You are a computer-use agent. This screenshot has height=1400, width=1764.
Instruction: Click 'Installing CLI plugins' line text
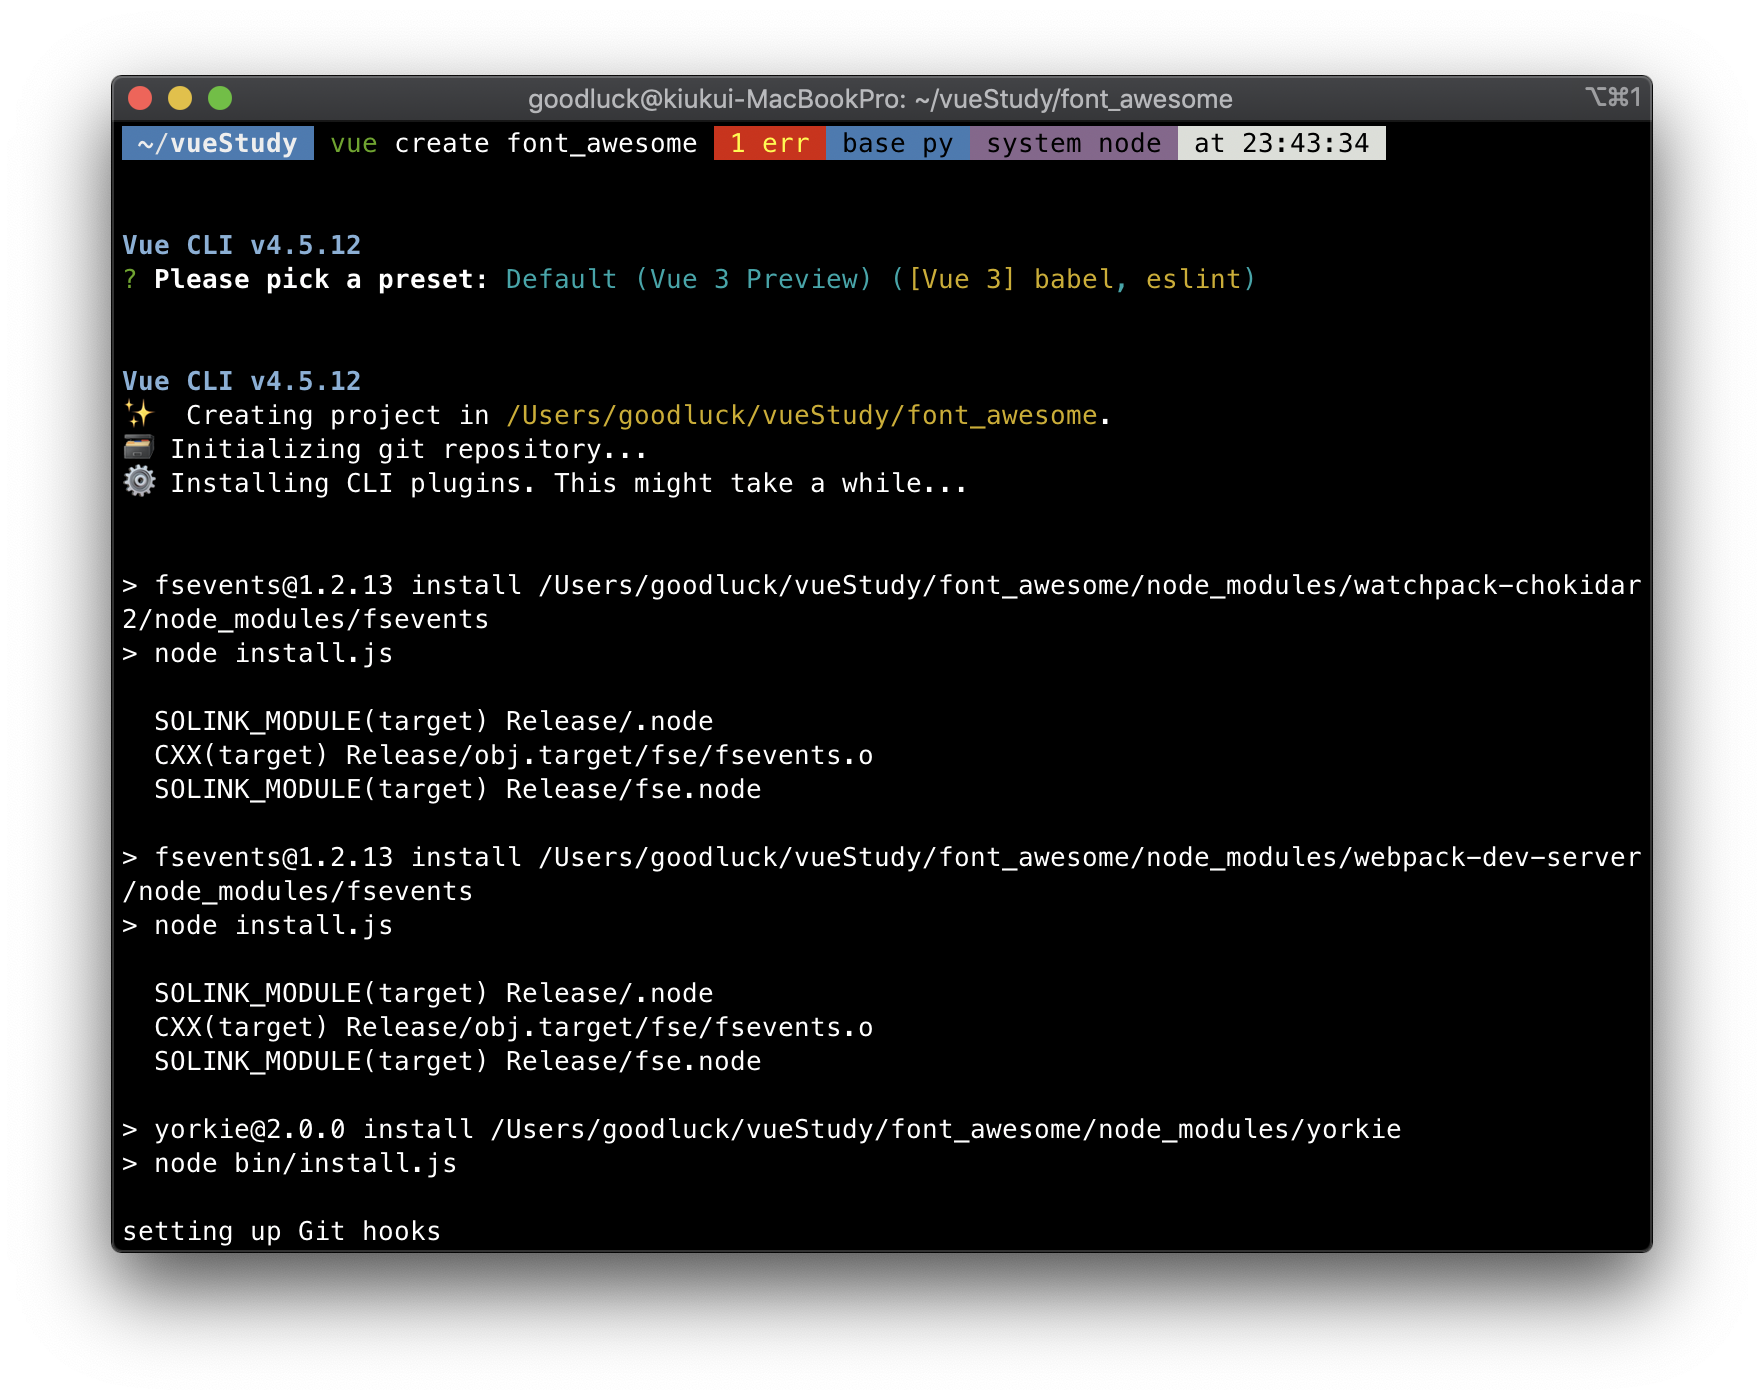[569, 483]
